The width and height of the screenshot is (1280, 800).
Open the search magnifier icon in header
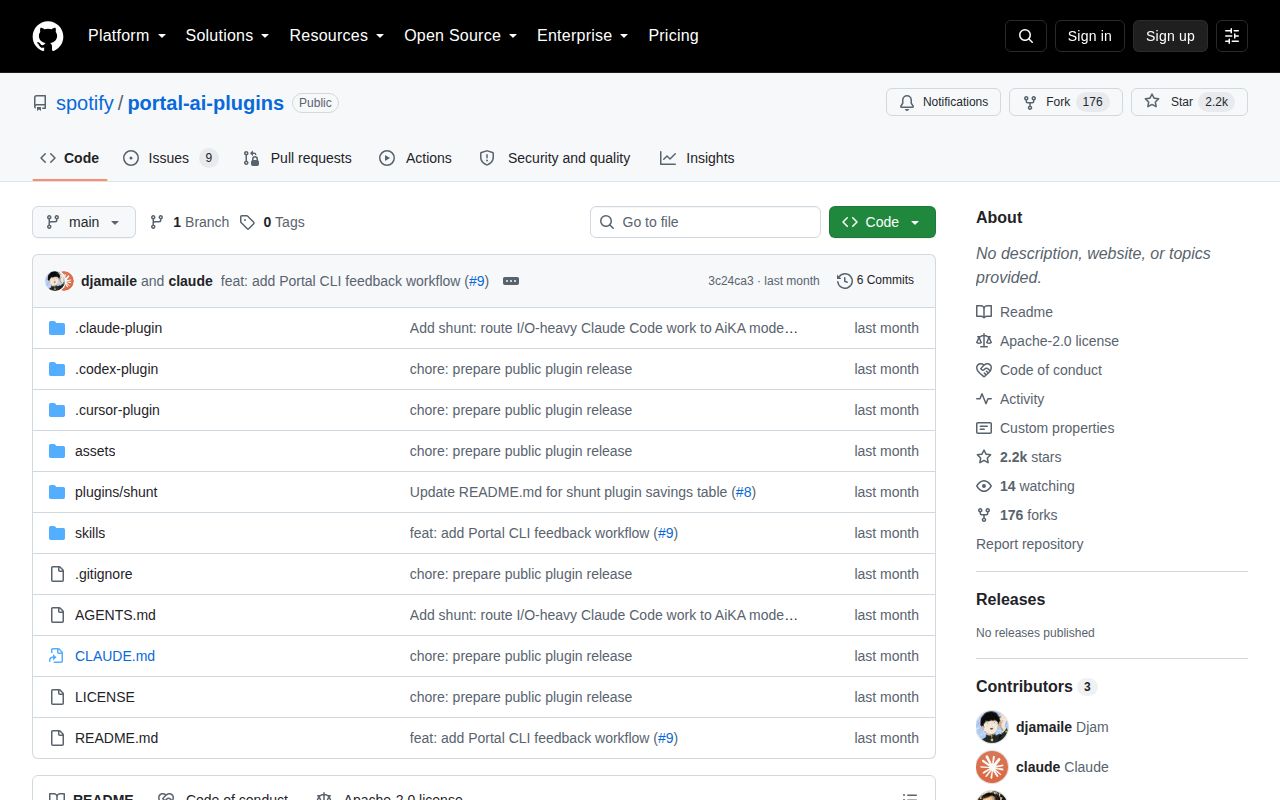pyautogui.click(x=1026, y=36)
